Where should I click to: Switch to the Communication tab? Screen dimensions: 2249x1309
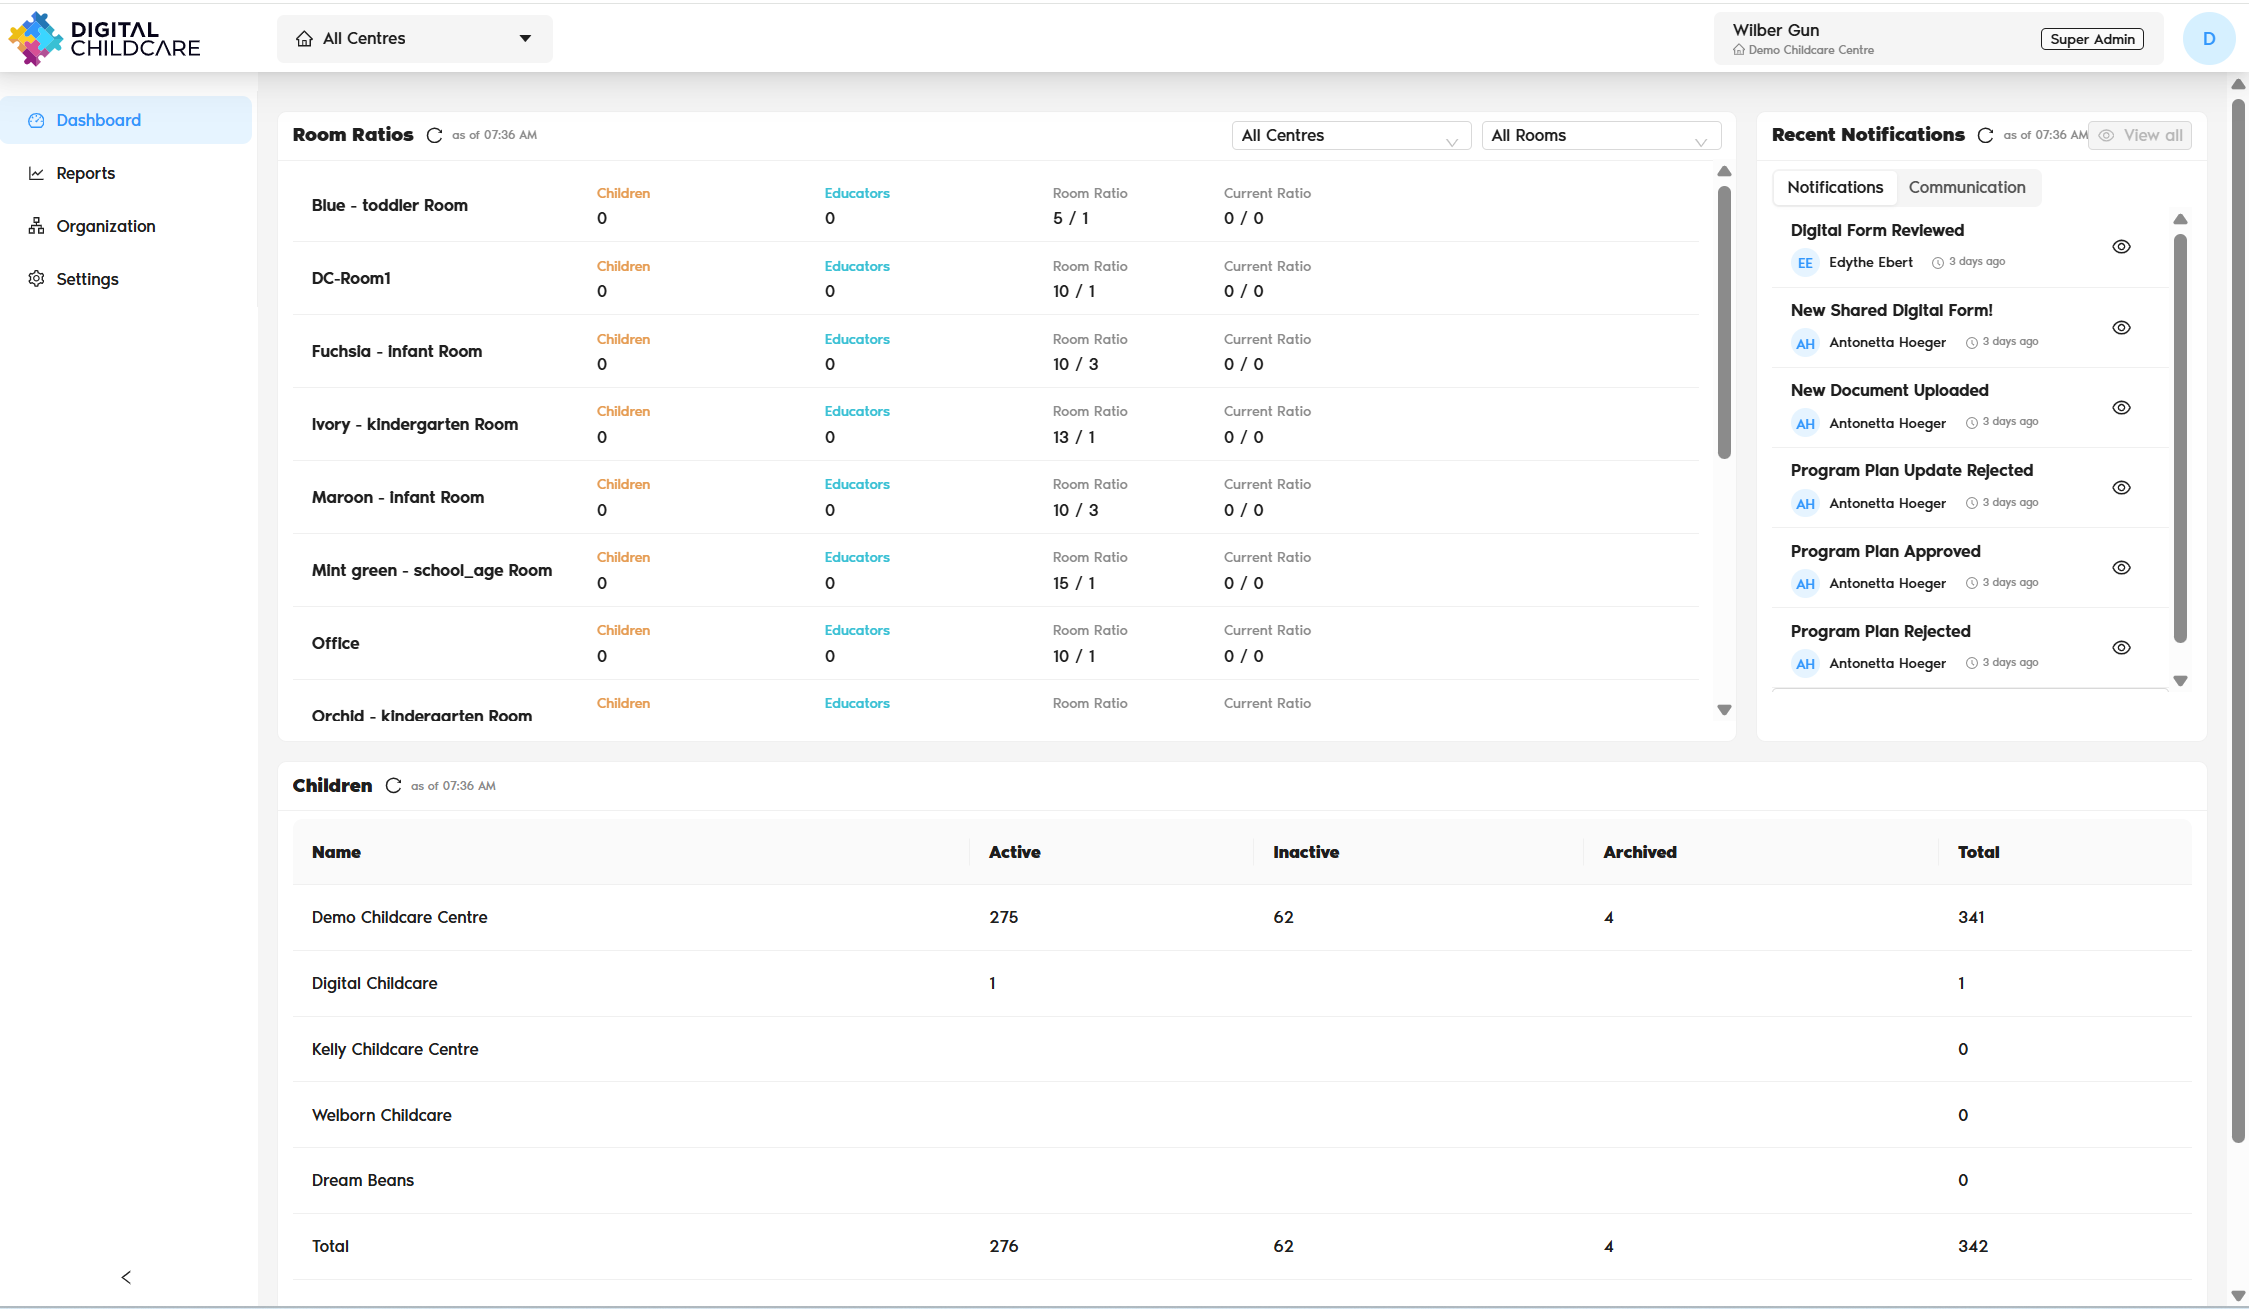pos(1966,187)
